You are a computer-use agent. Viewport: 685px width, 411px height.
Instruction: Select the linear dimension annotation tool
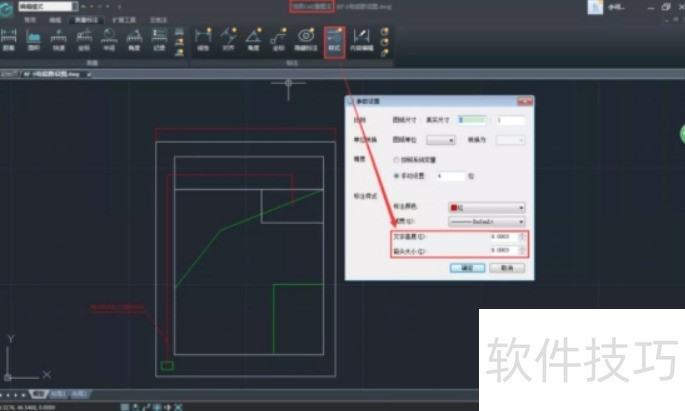click(203, 39)
